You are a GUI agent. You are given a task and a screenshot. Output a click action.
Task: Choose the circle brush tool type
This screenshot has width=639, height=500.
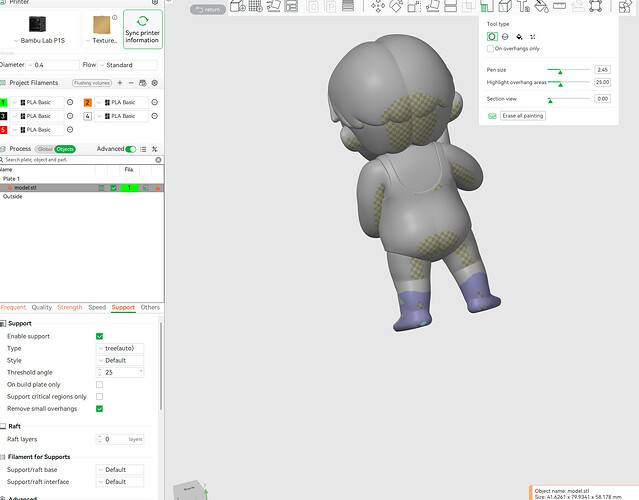tap(492, 37)
